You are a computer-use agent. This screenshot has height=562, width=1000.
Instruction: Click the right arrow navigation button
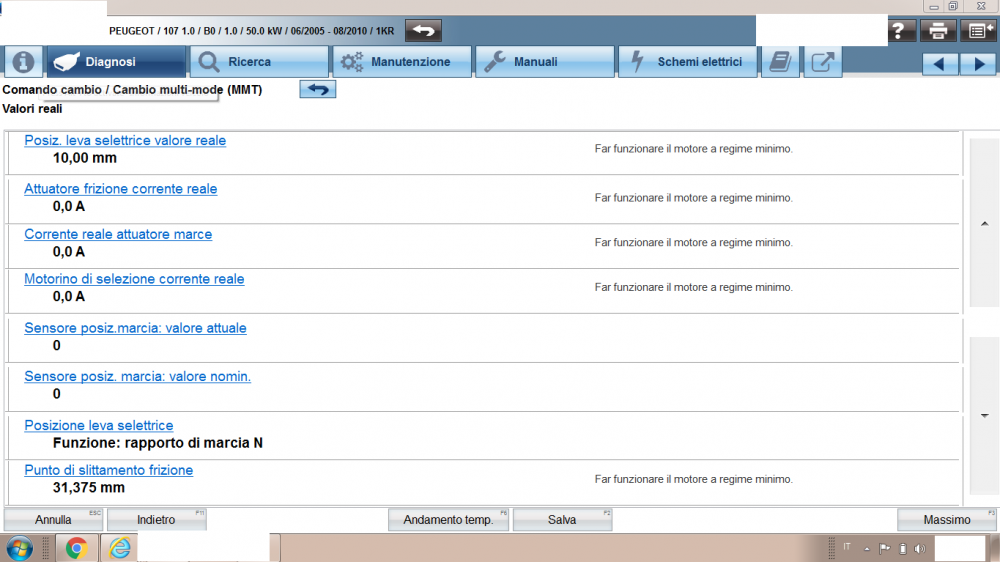pos(977,63)
